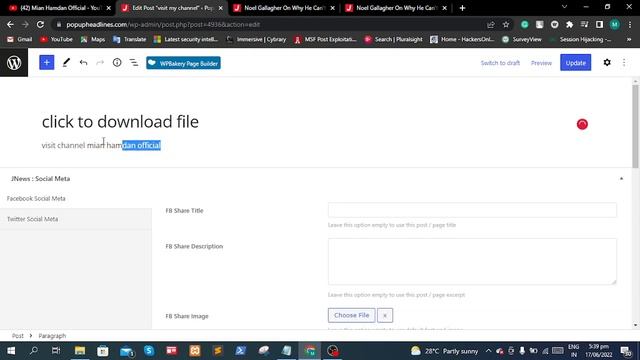Switch to second Noel Gallagher browser tab
This screenshot has height=360, width=640.
coord(396,8)
